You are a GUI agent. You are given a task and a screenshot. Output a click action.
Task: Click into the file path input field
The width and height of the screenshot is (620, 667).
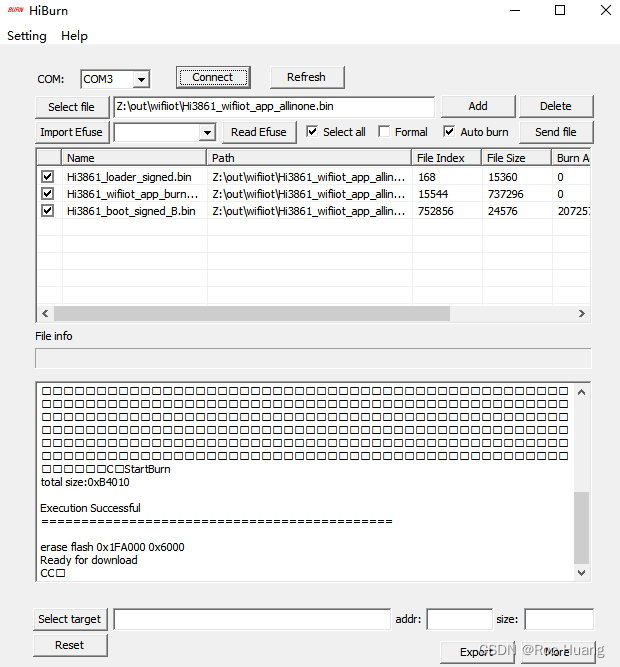(274, 106)
